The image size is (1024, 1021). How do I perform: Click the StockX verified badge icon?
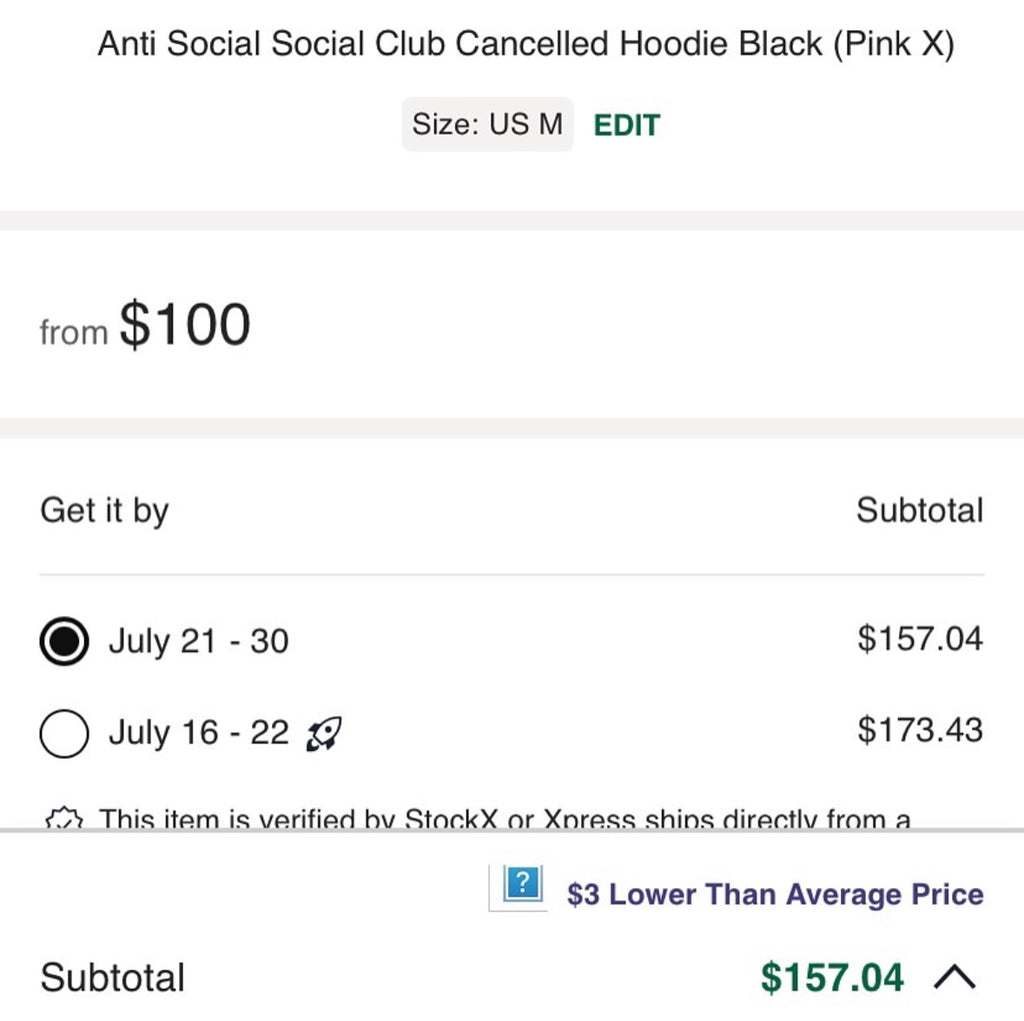pyautogui.click(x=63, y=820)
